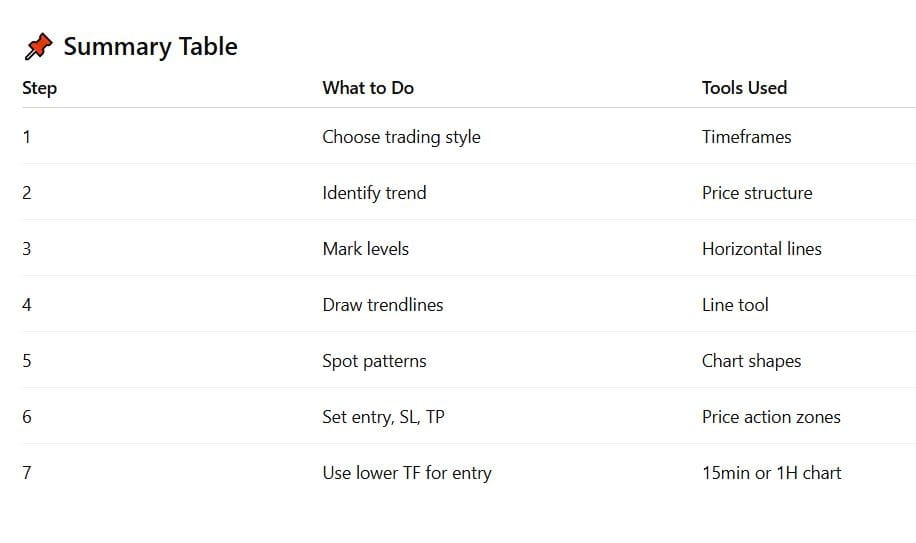Click the Price action zones cell

tap(771, 417)
